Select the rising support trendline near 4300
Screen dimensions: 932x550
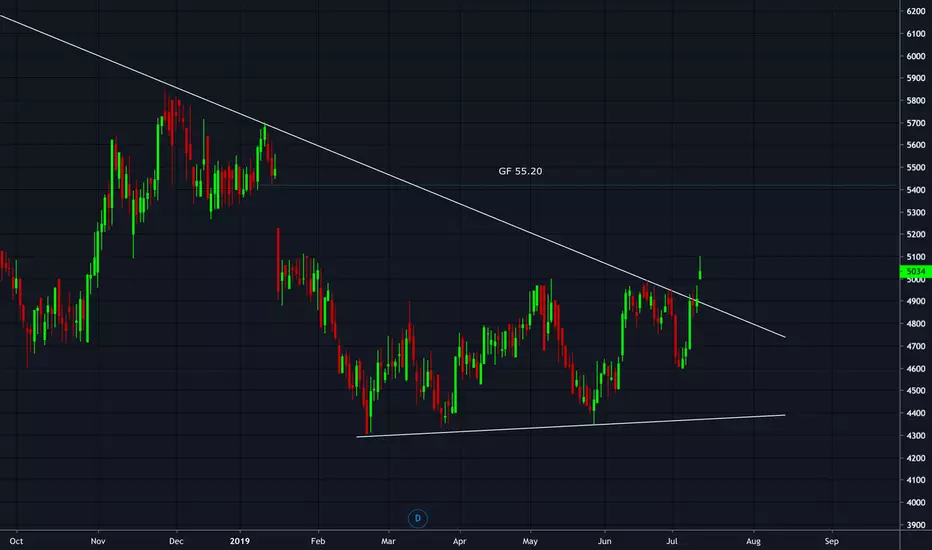pyautogui.click(x=571, y=426)
